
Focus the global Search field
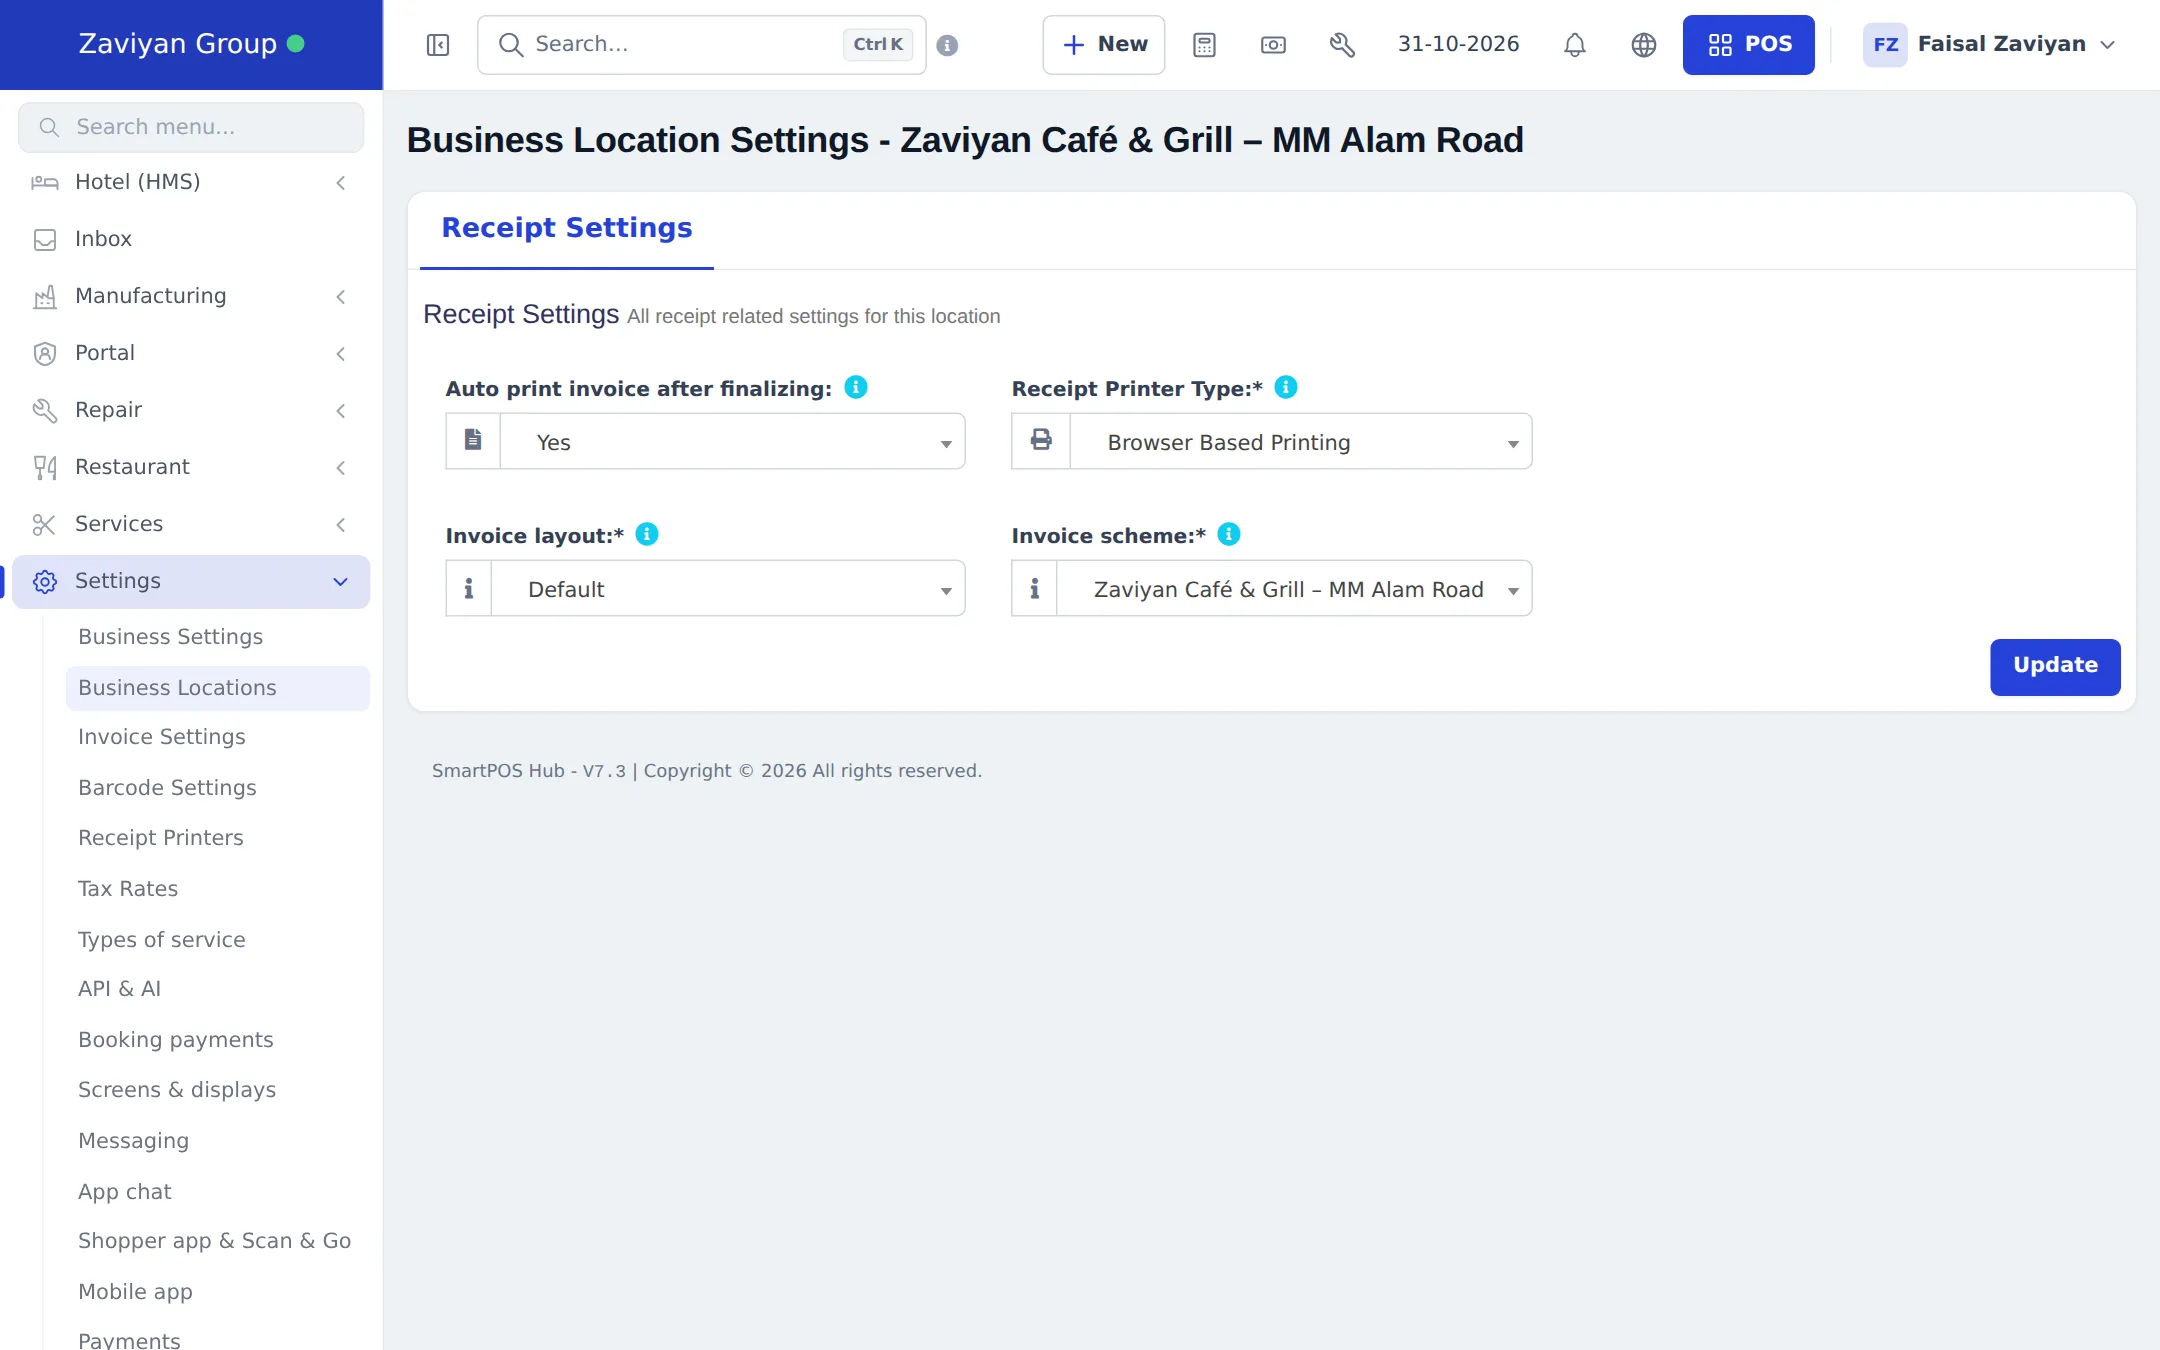702,45
